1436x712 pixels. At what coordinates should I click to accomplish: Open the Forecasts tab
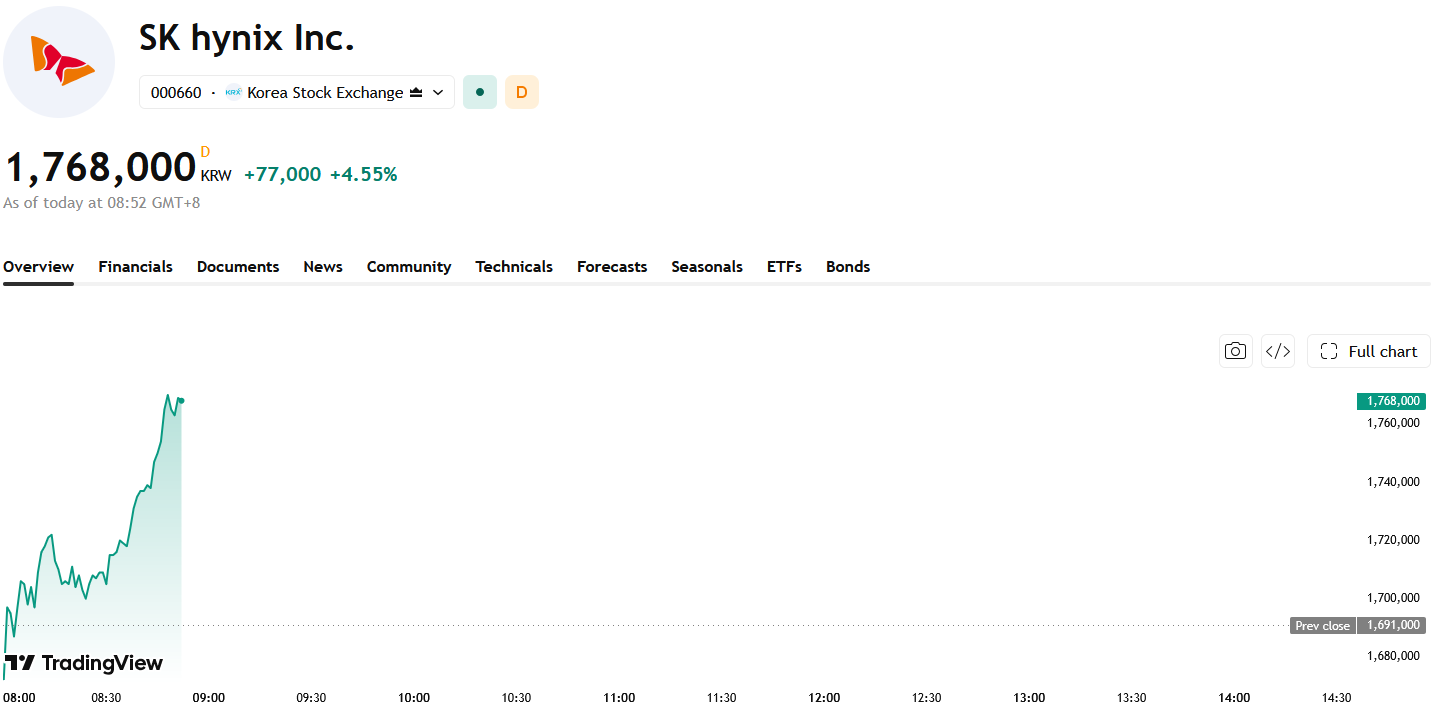point(612,267)
